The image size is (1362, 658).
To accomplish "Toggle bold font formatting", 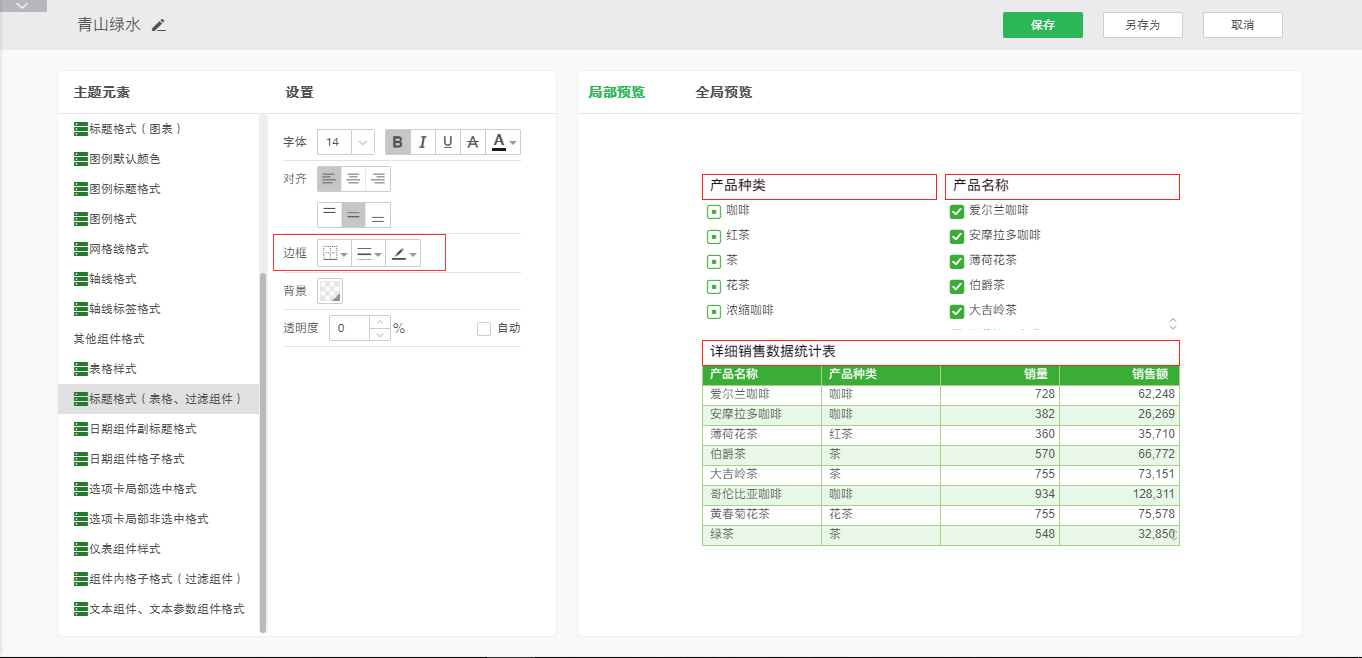I will 398,142.
